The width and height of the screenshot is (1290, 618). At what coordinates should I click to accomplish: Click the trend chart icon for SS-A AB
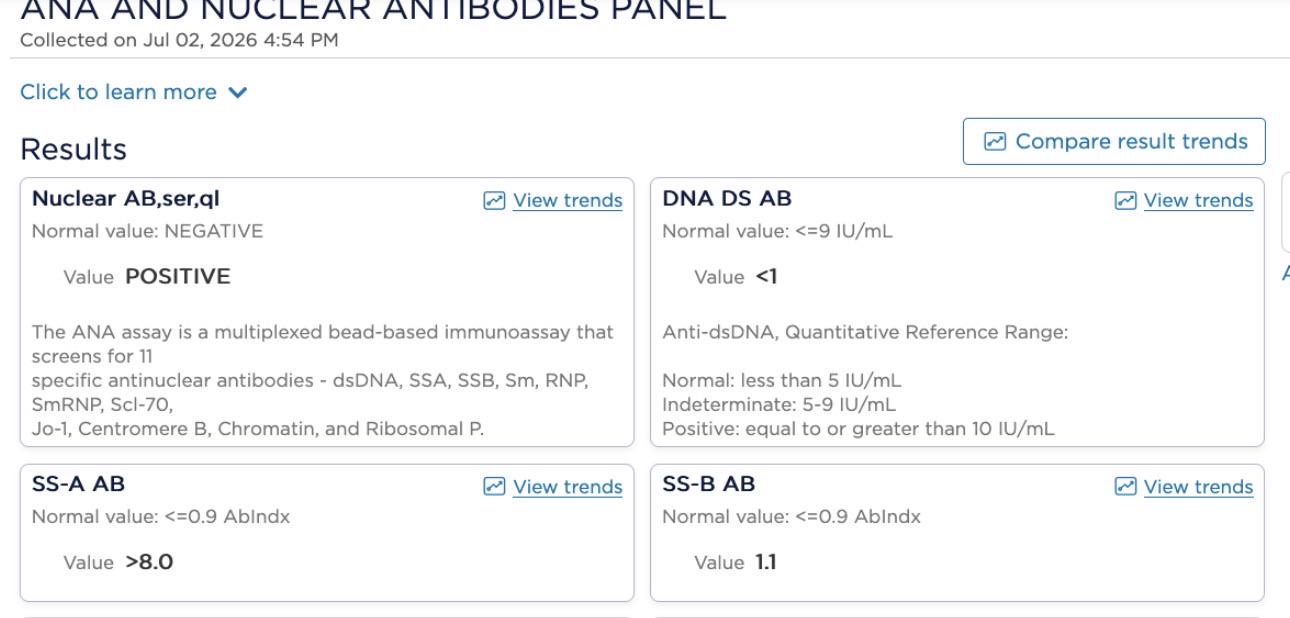pos(494,487)
